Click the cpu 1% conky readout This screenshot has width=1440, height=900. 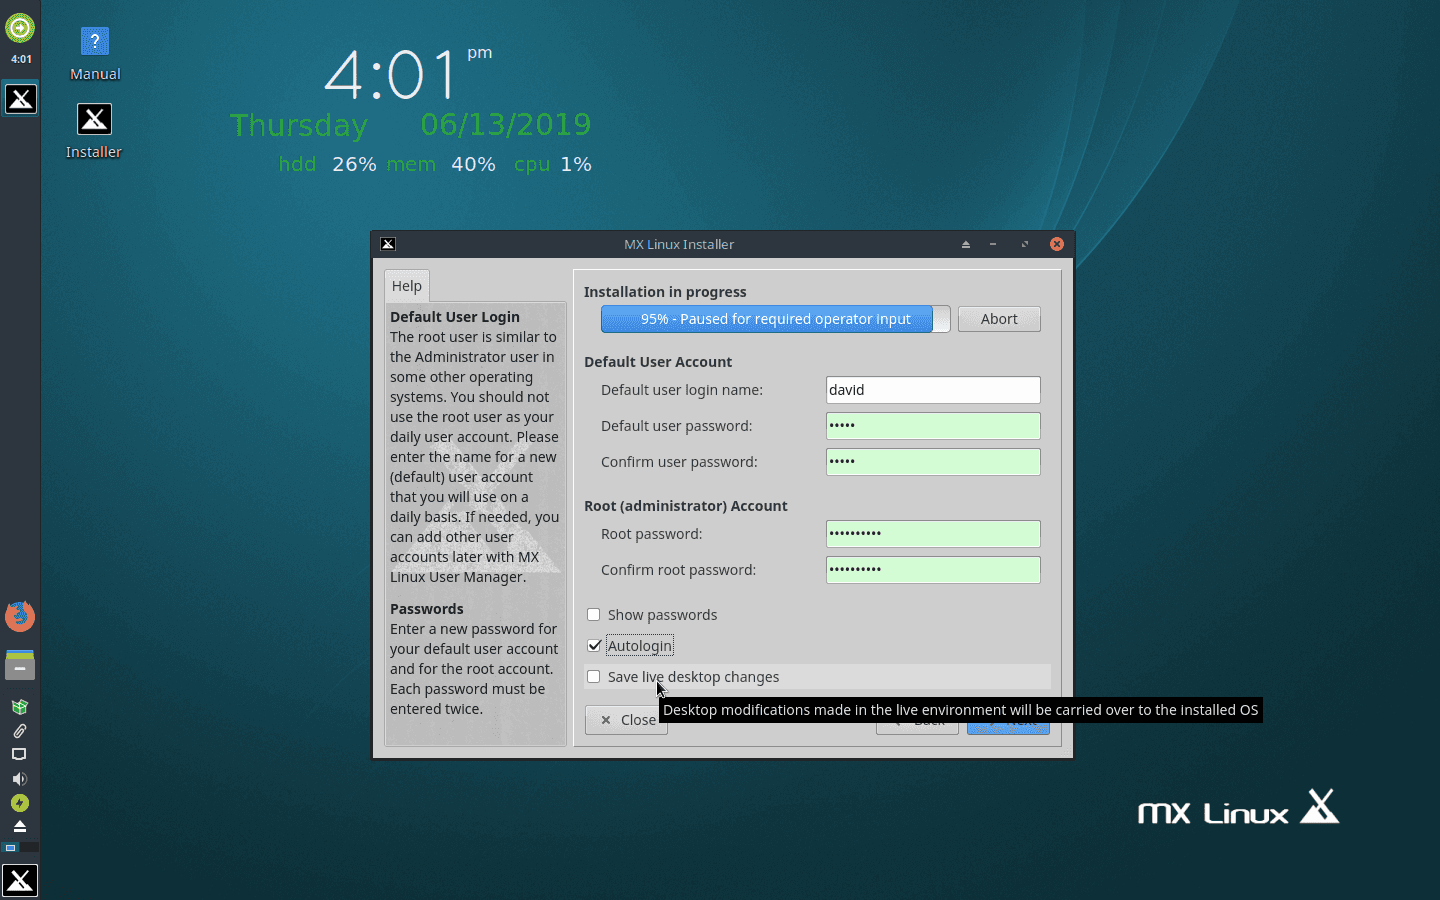pyautogui.click(x=553, y=164)
